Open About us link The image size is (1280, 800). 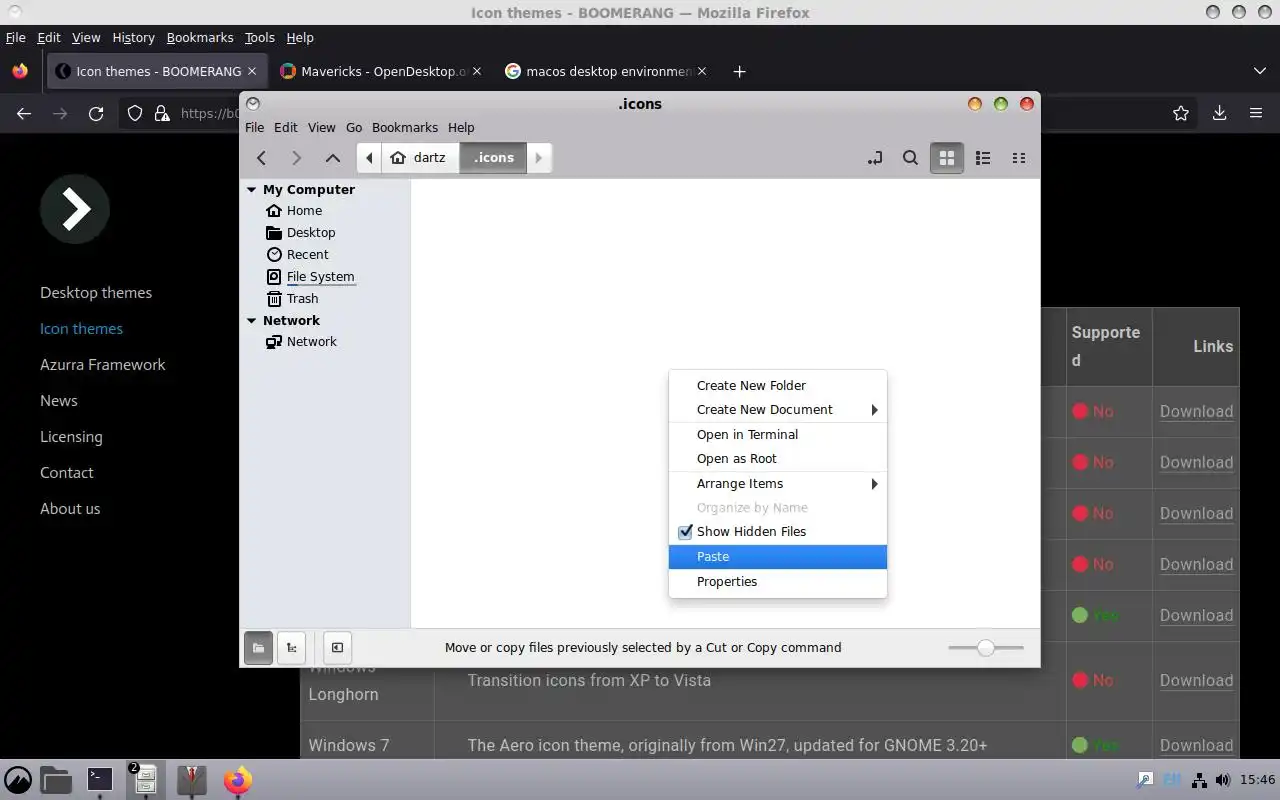pyautogui.click(x=70, y=509)
